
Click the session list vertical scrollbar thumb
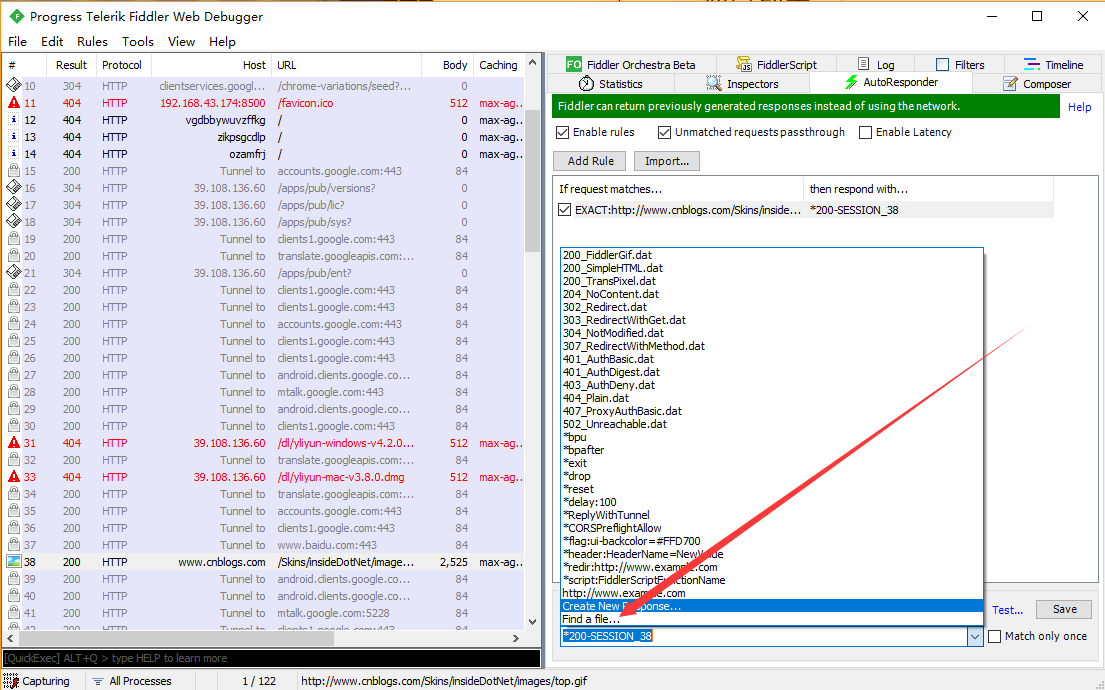point(533,180)
